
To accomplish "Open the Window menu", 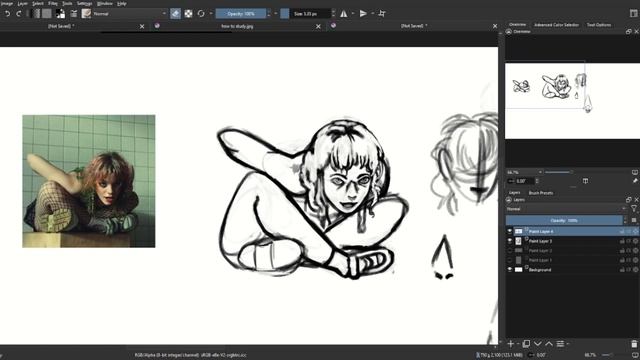I will pyautogui.click(x=105, y=3).
